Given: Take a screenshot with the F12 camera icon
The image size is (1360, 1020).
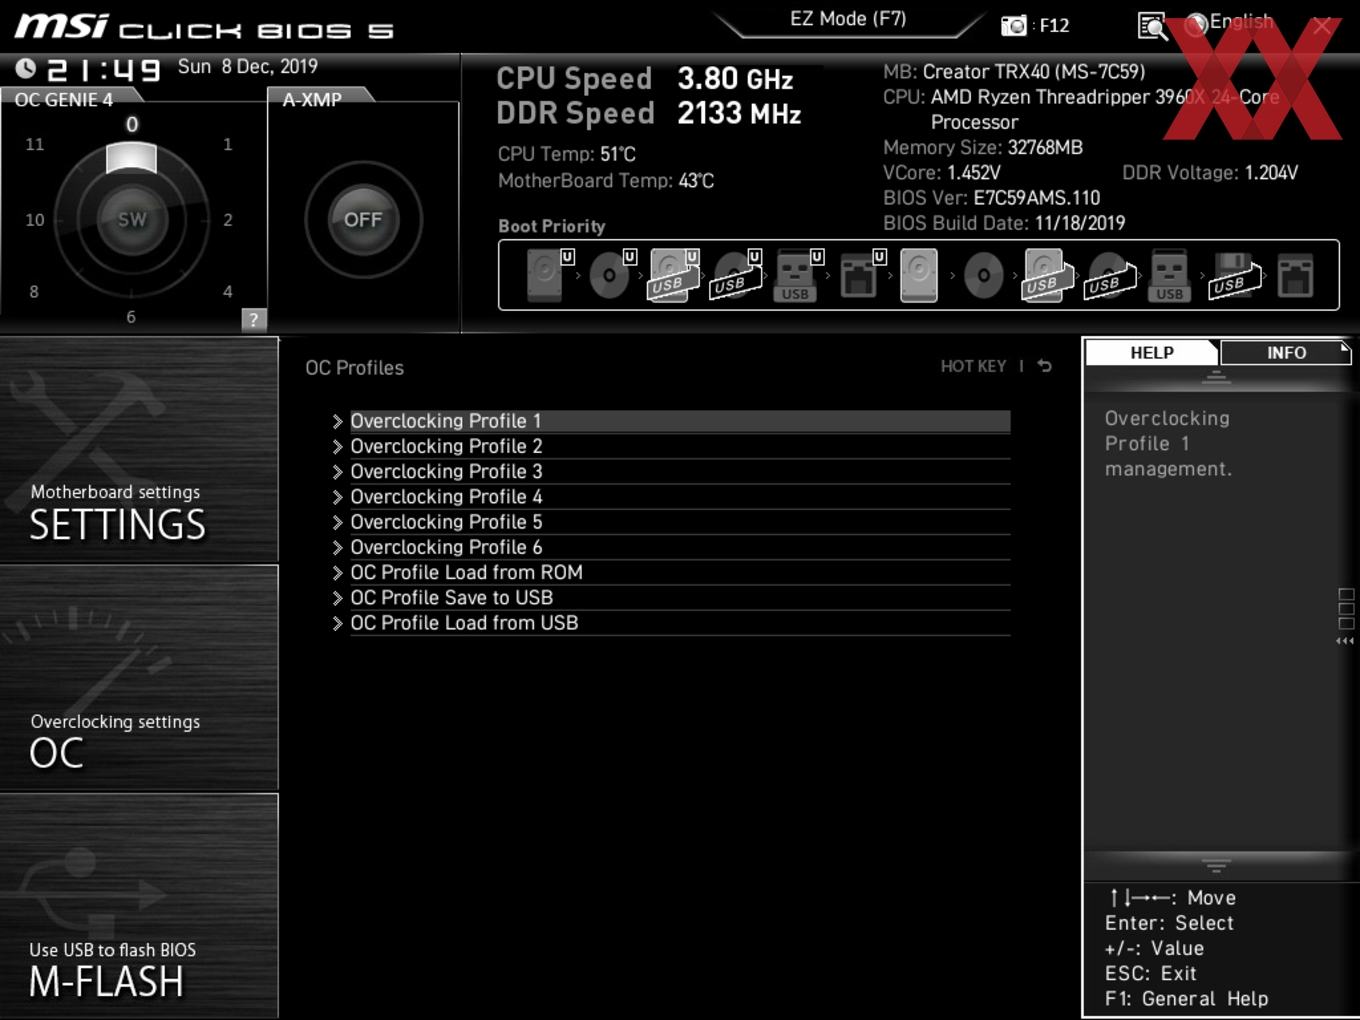Looking at the screenshot, I should 1014,25.
